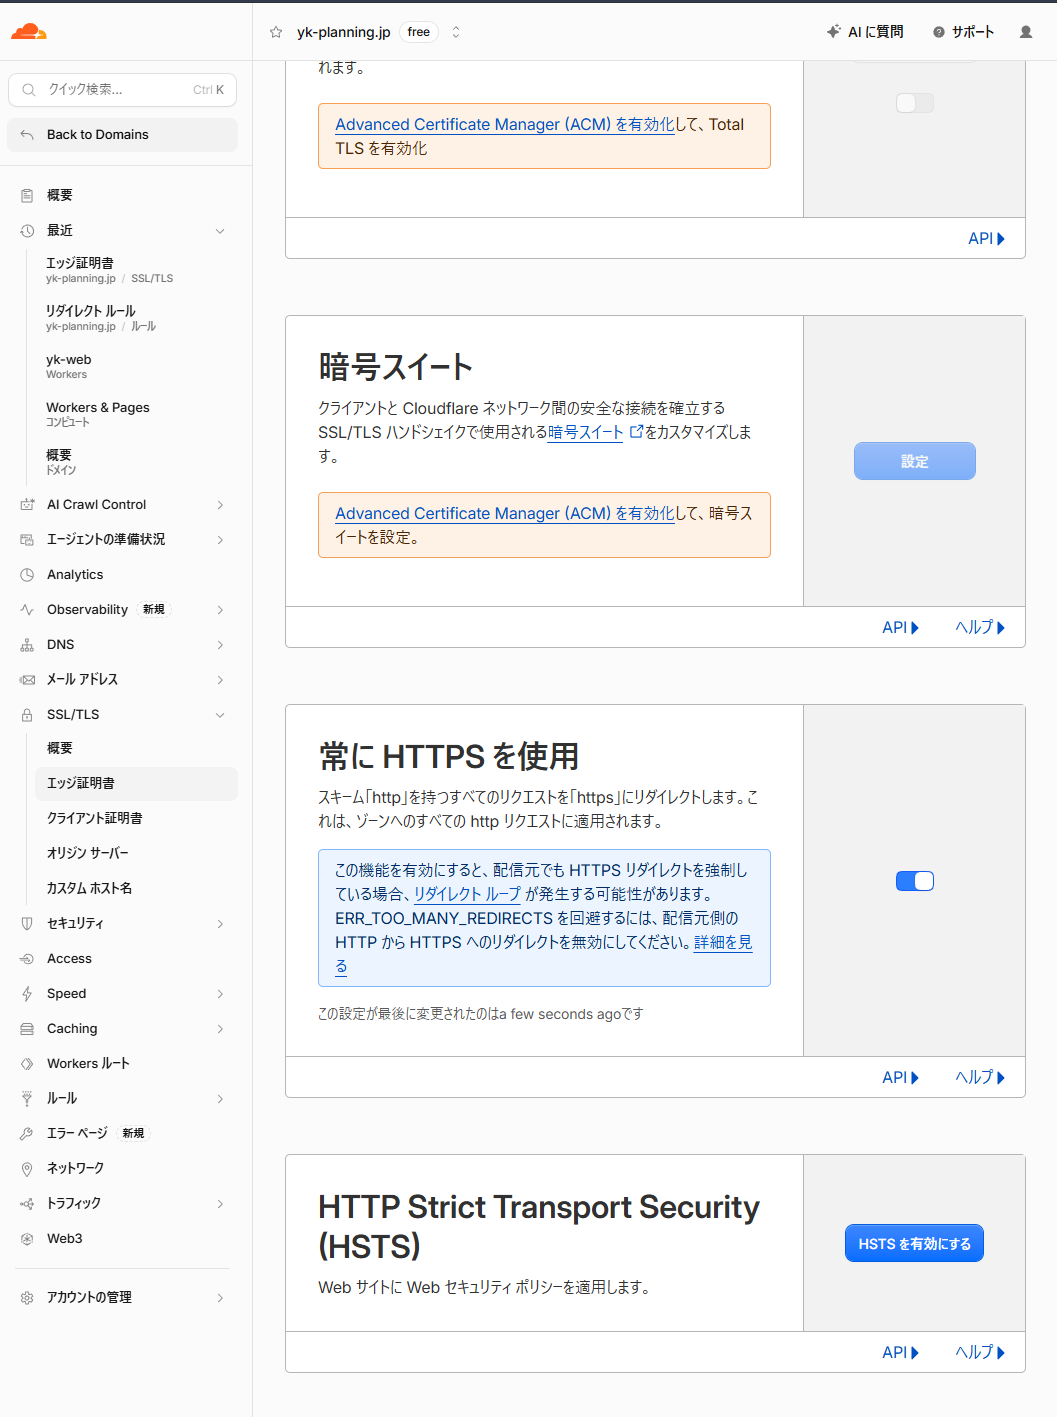The image size is (1057, 1417).
Task: Expand the Observability menu chevron
Action: (220, 610)
